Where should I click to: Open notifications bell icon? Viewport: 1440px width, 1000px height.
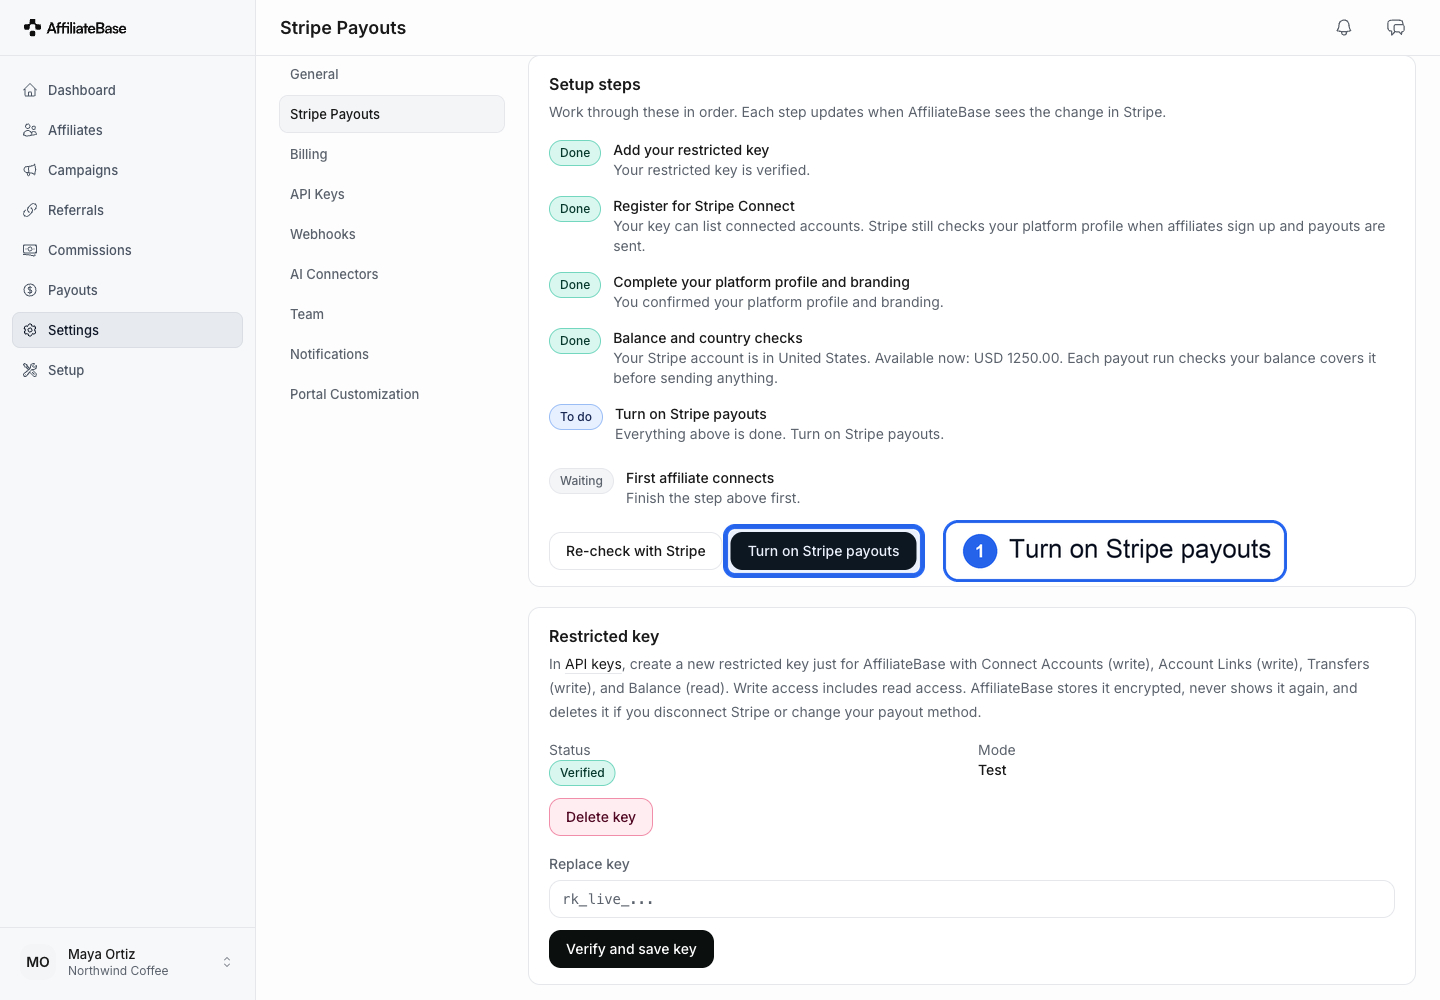pos(1344,28)
